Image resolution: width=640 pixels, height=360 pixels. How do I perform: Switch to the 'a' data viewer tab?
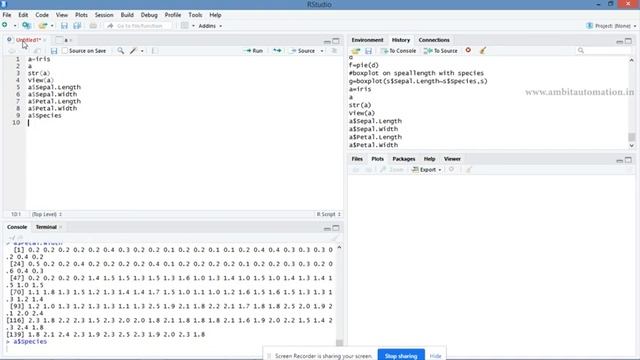point(65,40)
